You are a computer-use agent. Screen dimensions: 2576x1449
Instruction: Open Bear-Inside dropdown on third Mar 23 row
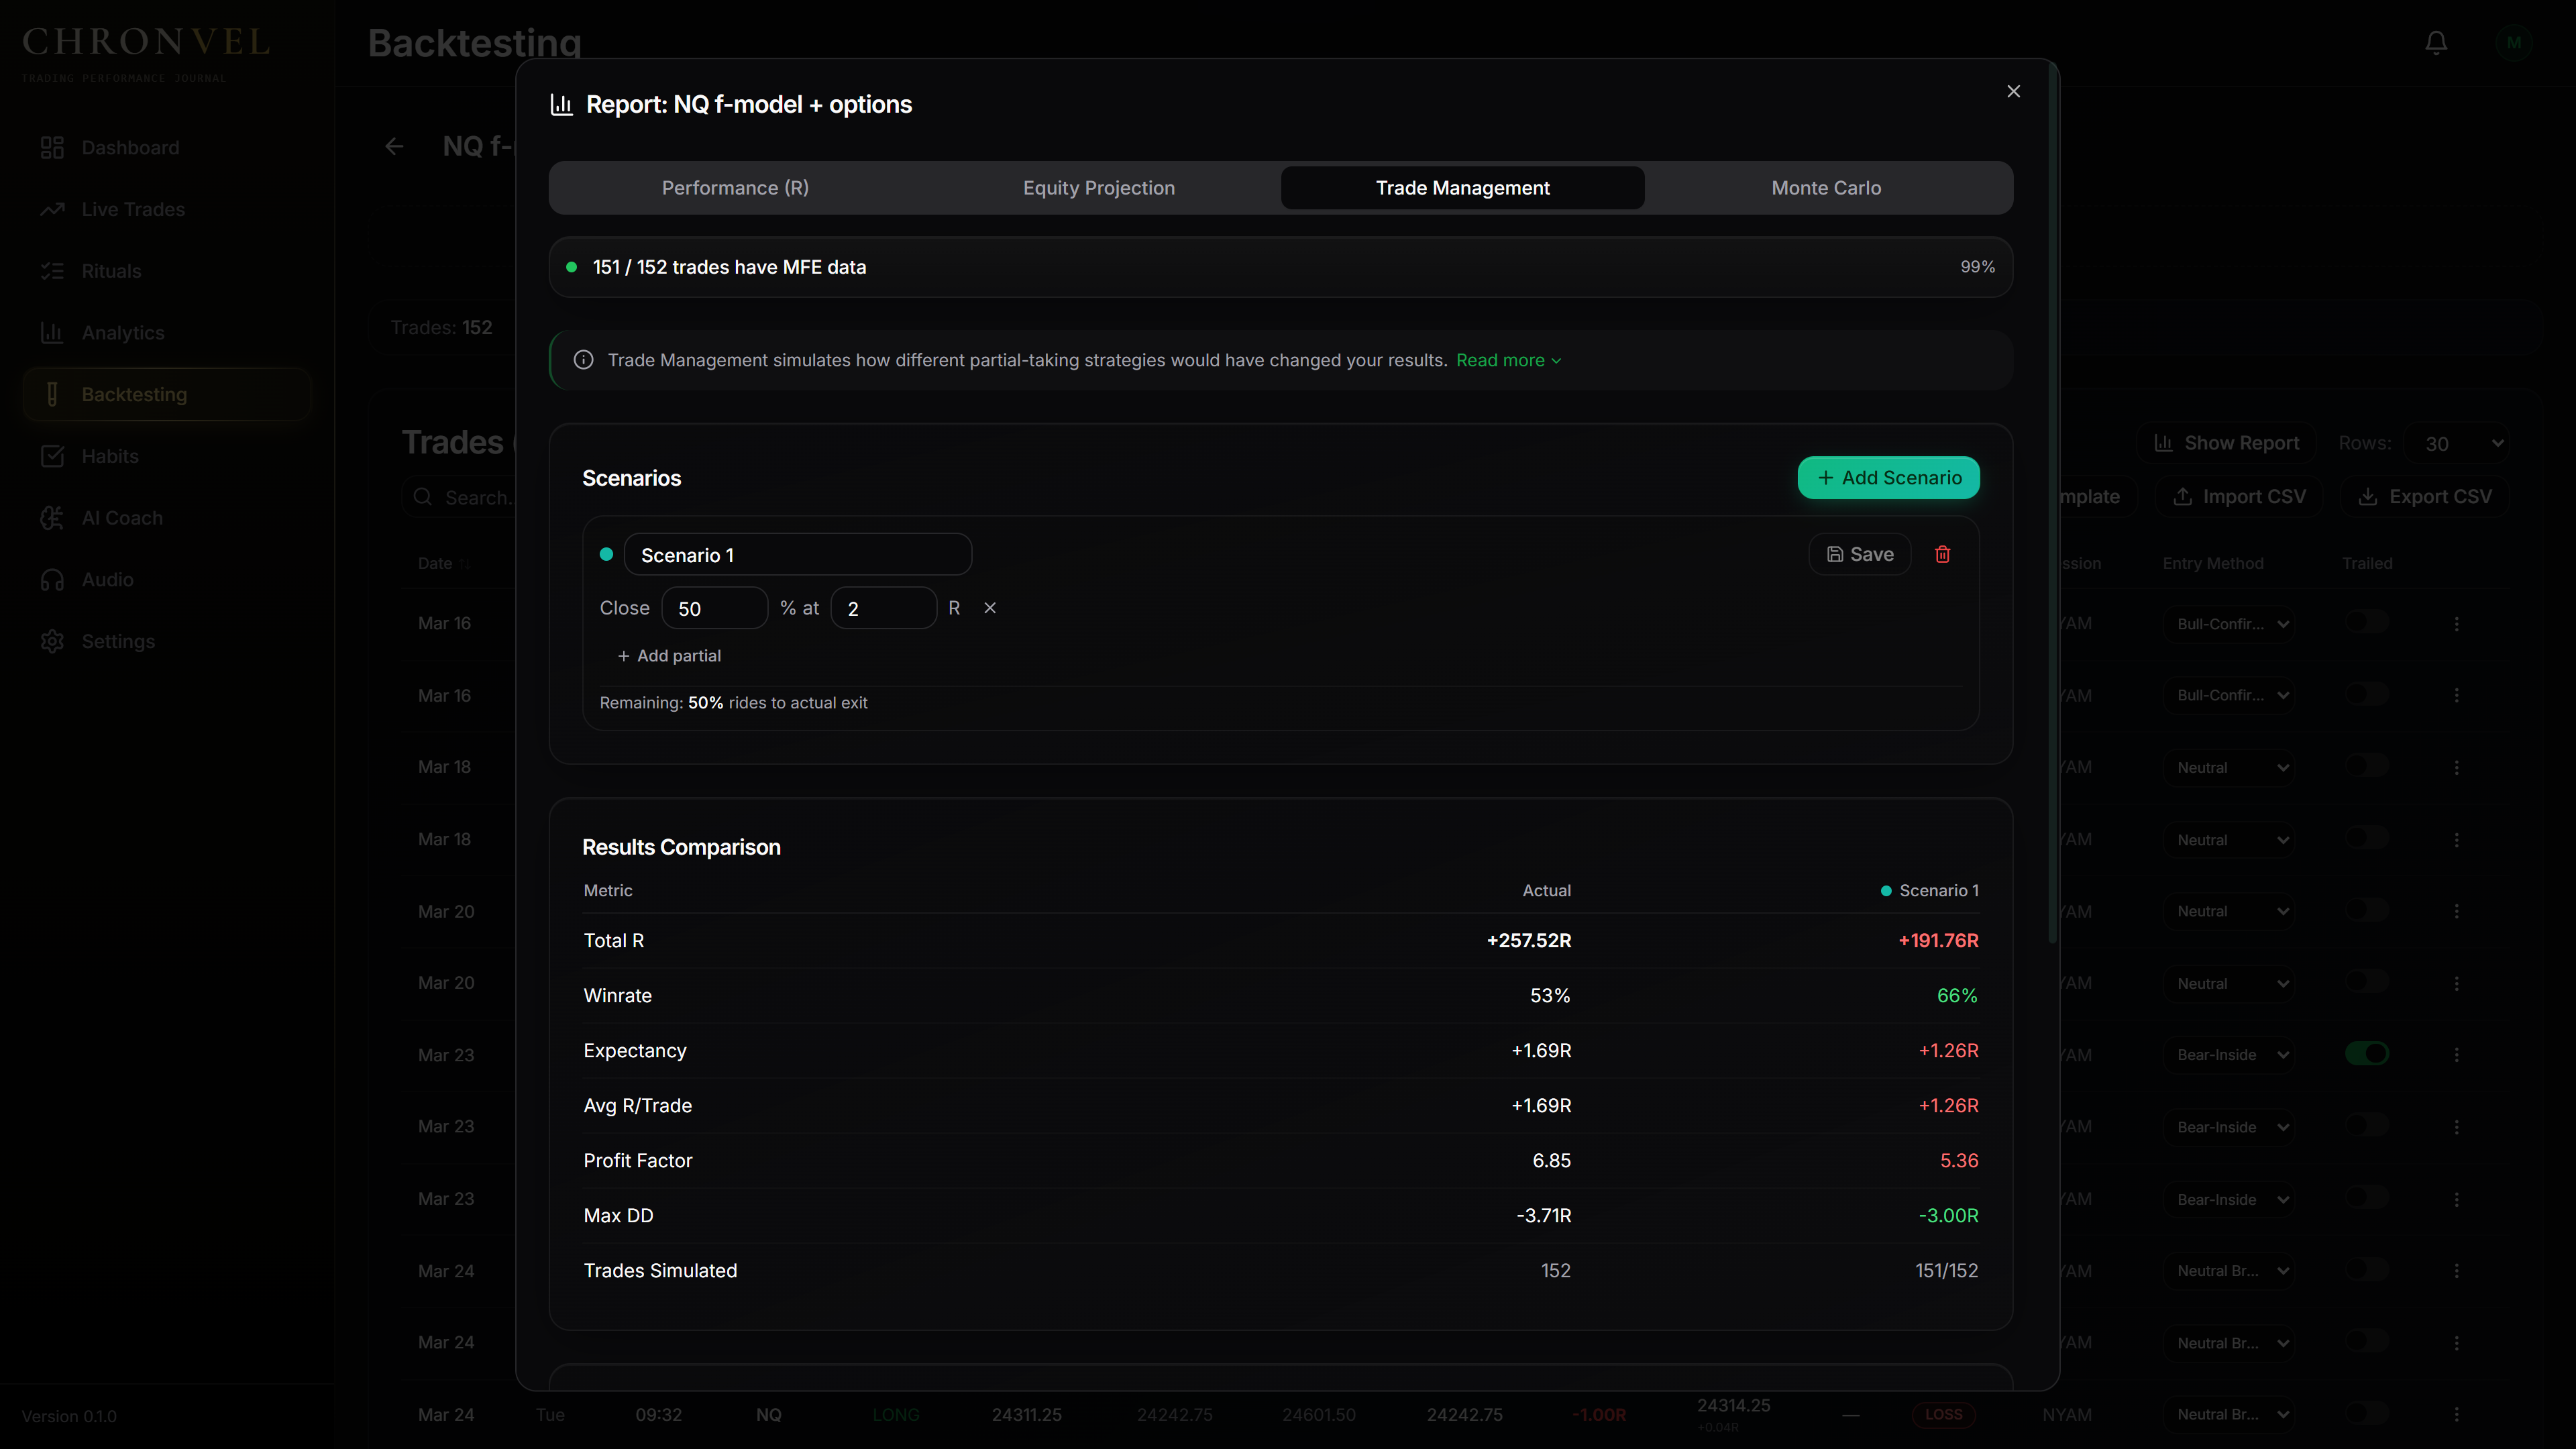2228,1199
